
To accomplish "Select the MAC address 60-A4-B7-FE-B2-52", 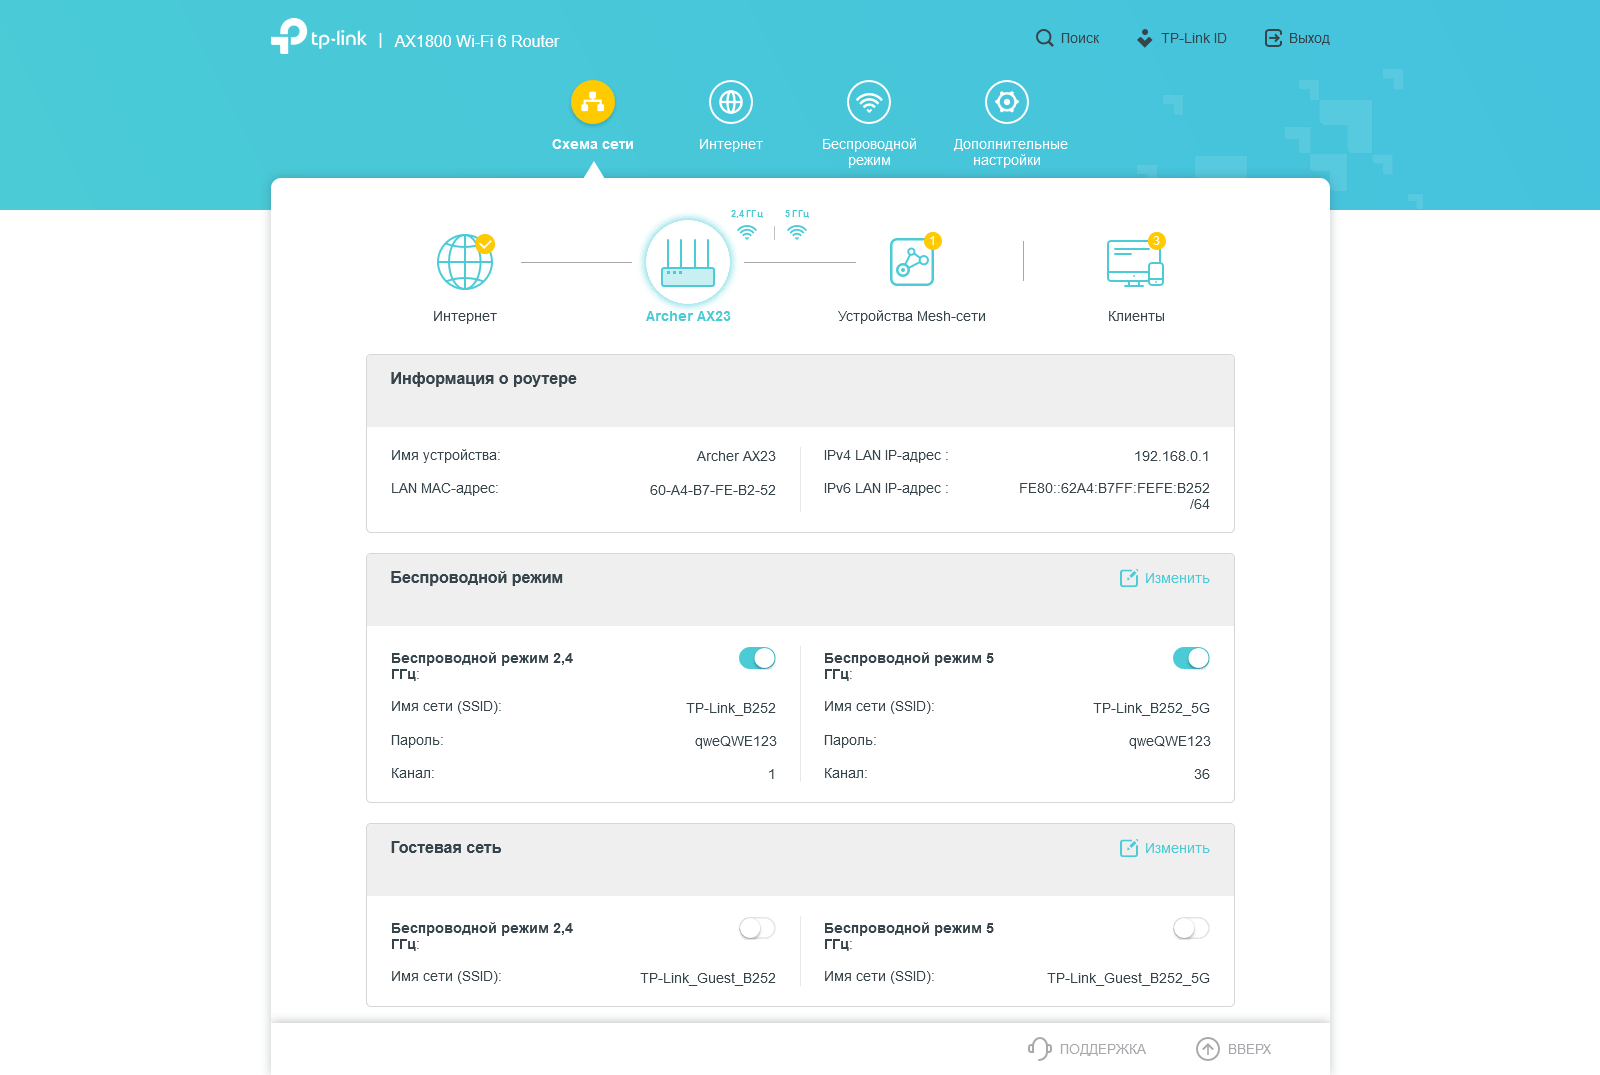I will tap(713, 490).
